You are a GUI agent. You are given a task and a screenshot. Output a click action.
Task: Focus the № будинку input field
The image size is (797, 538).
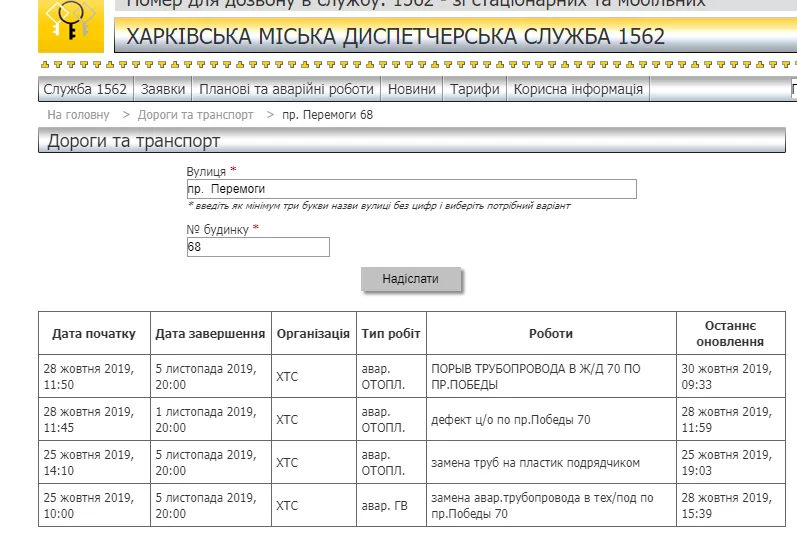coord(258,247)
